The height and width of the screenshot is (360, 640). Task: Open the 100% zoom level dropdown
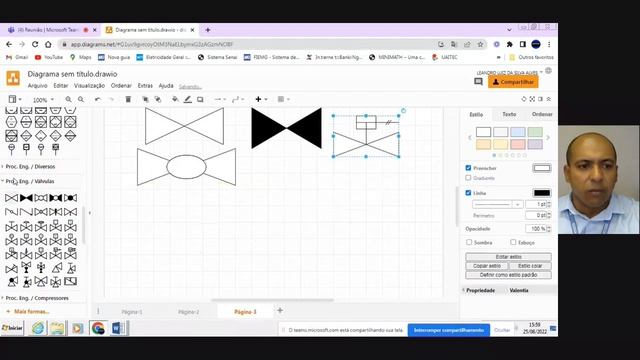click(x=43, y=100)
